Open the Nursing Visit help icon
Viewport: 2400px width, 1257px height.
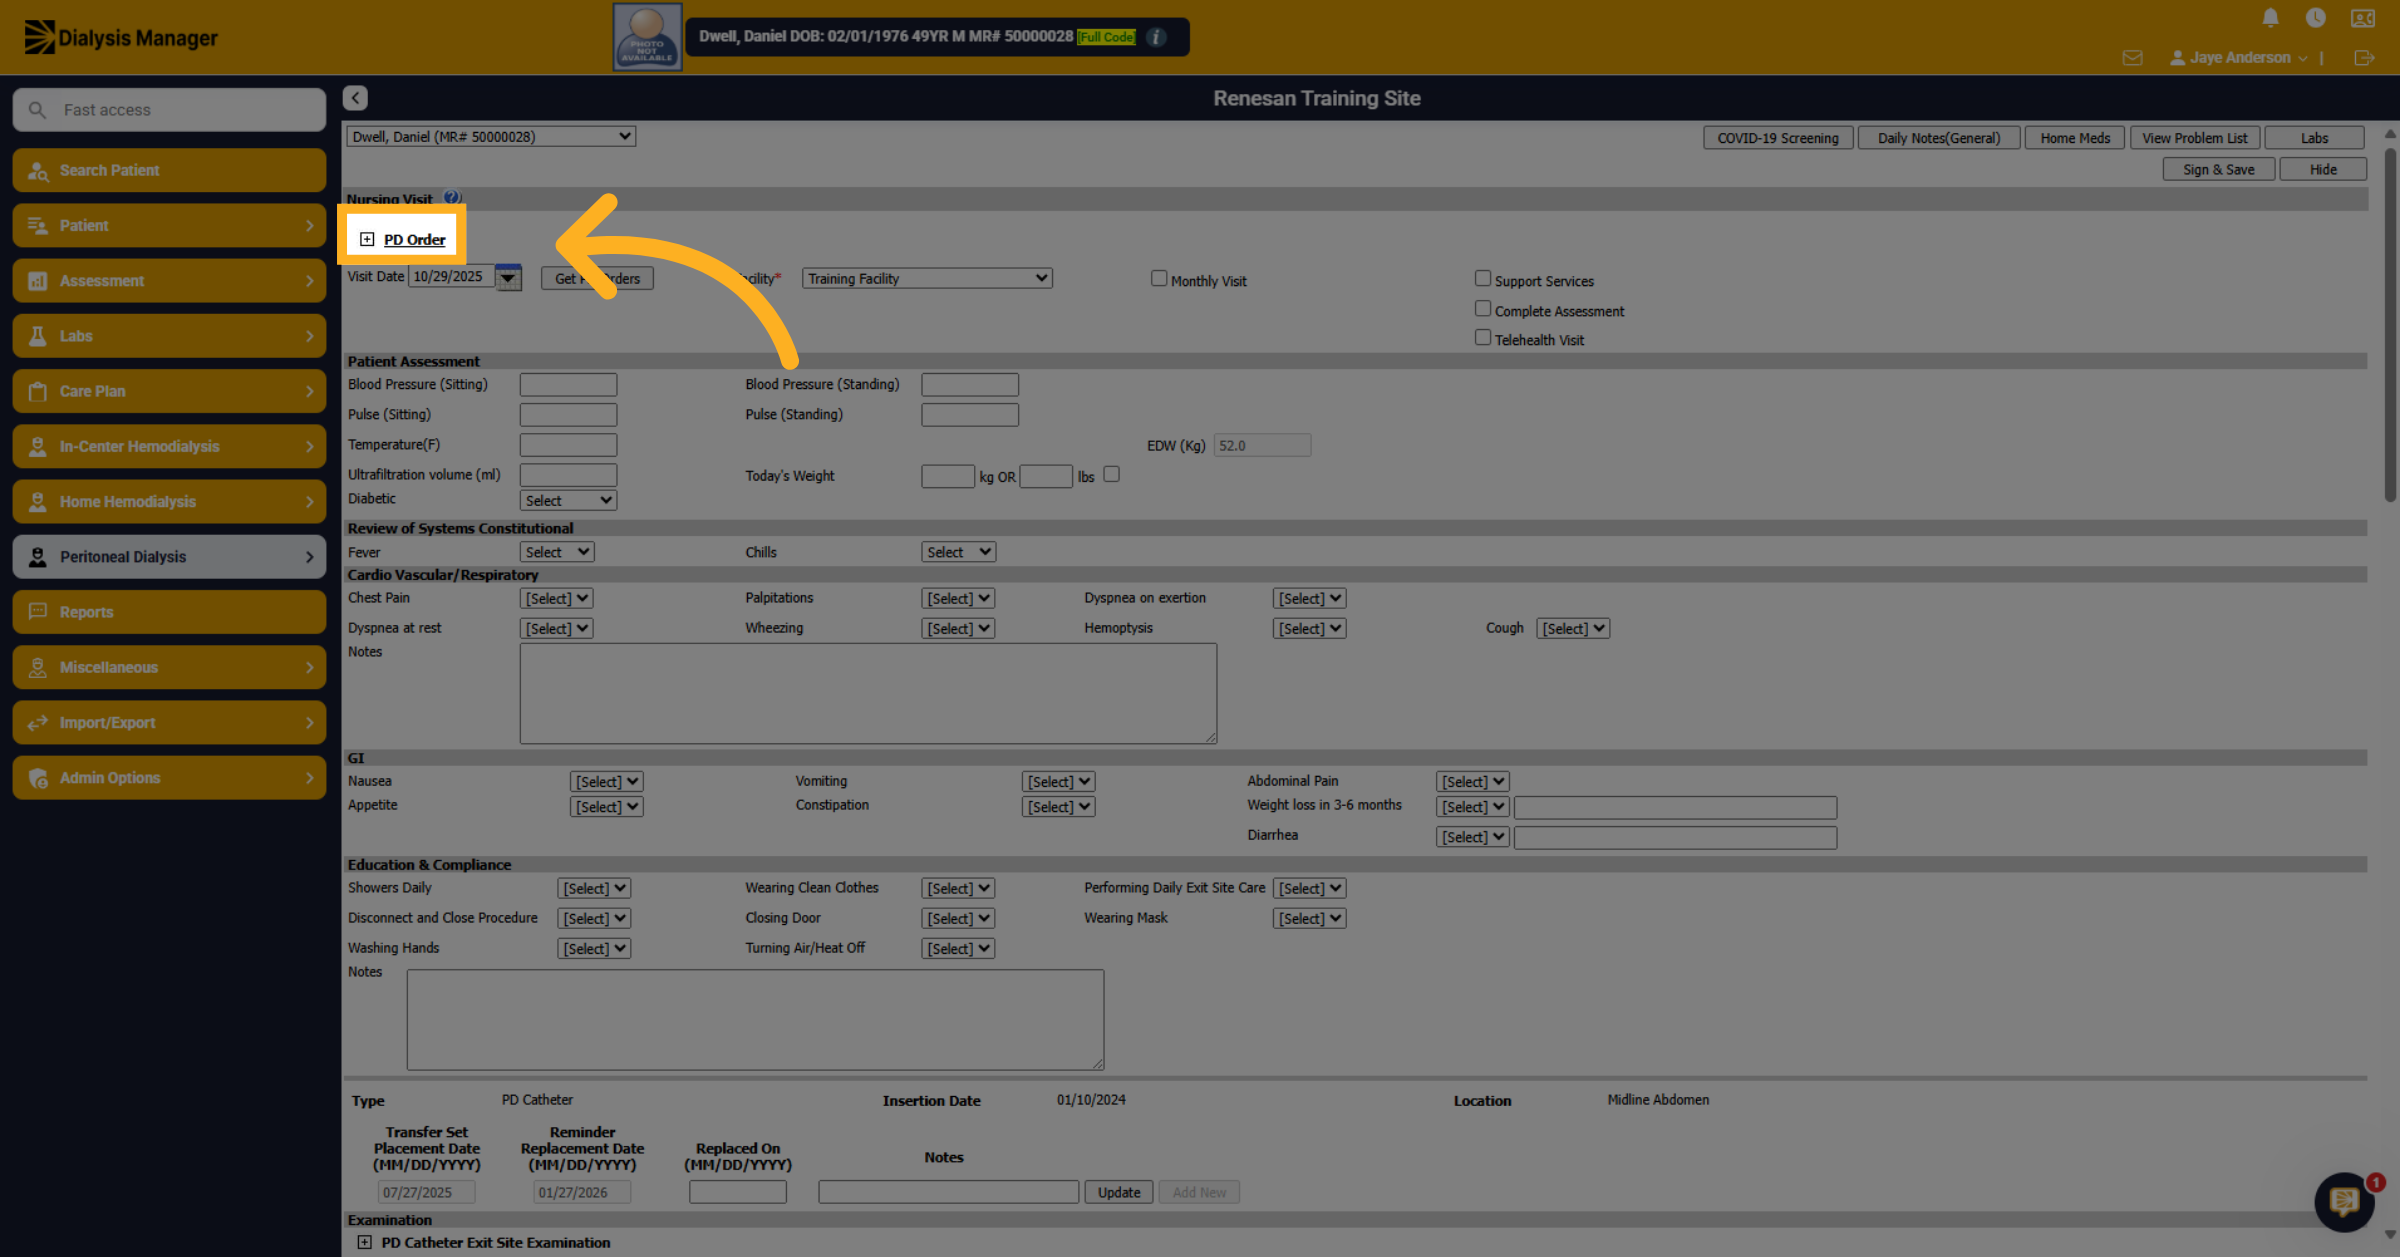[452, 197]
